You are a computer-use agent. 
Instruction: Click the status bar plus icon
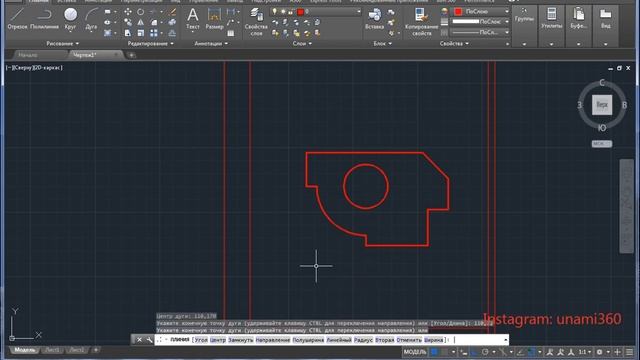click(x=618, y=352)
